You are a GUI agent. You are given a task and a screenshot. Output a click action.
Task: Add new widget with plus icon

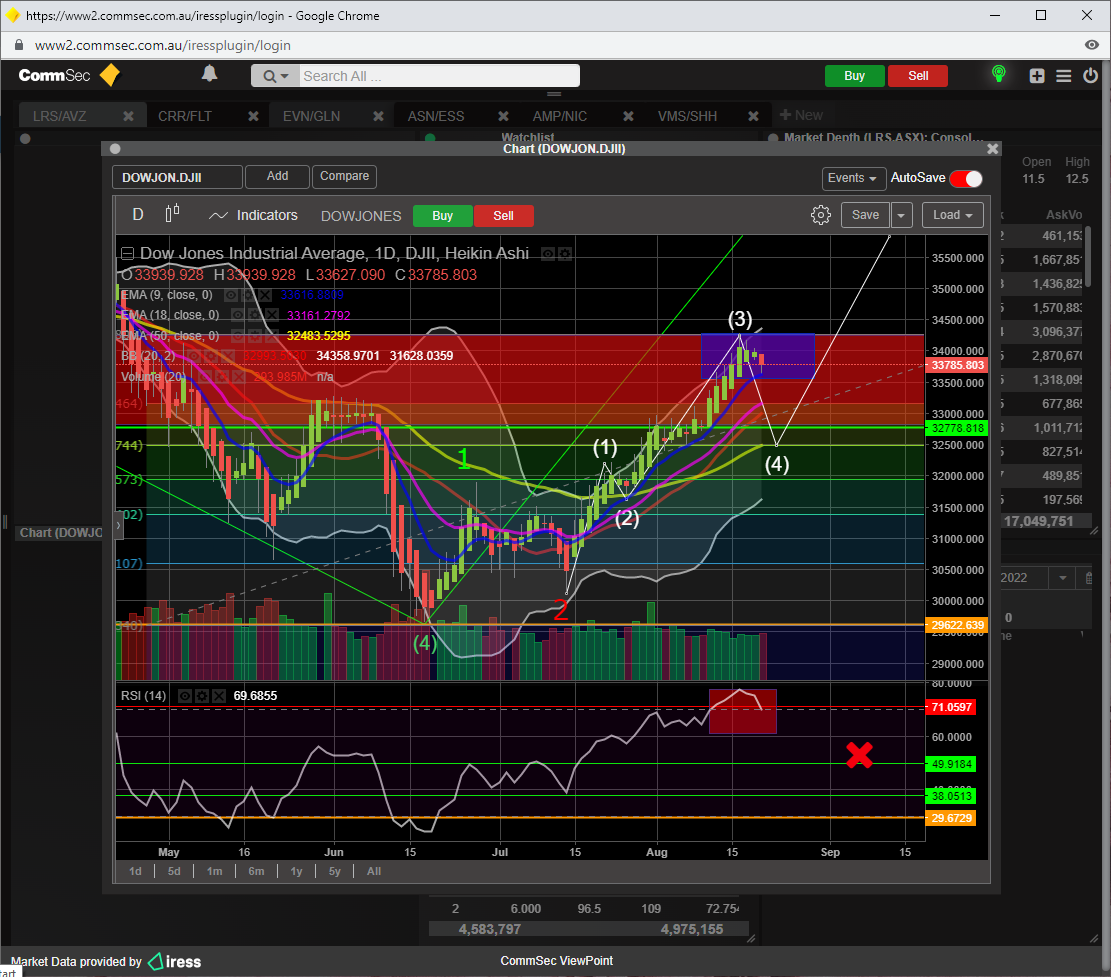pos(1037,76)
